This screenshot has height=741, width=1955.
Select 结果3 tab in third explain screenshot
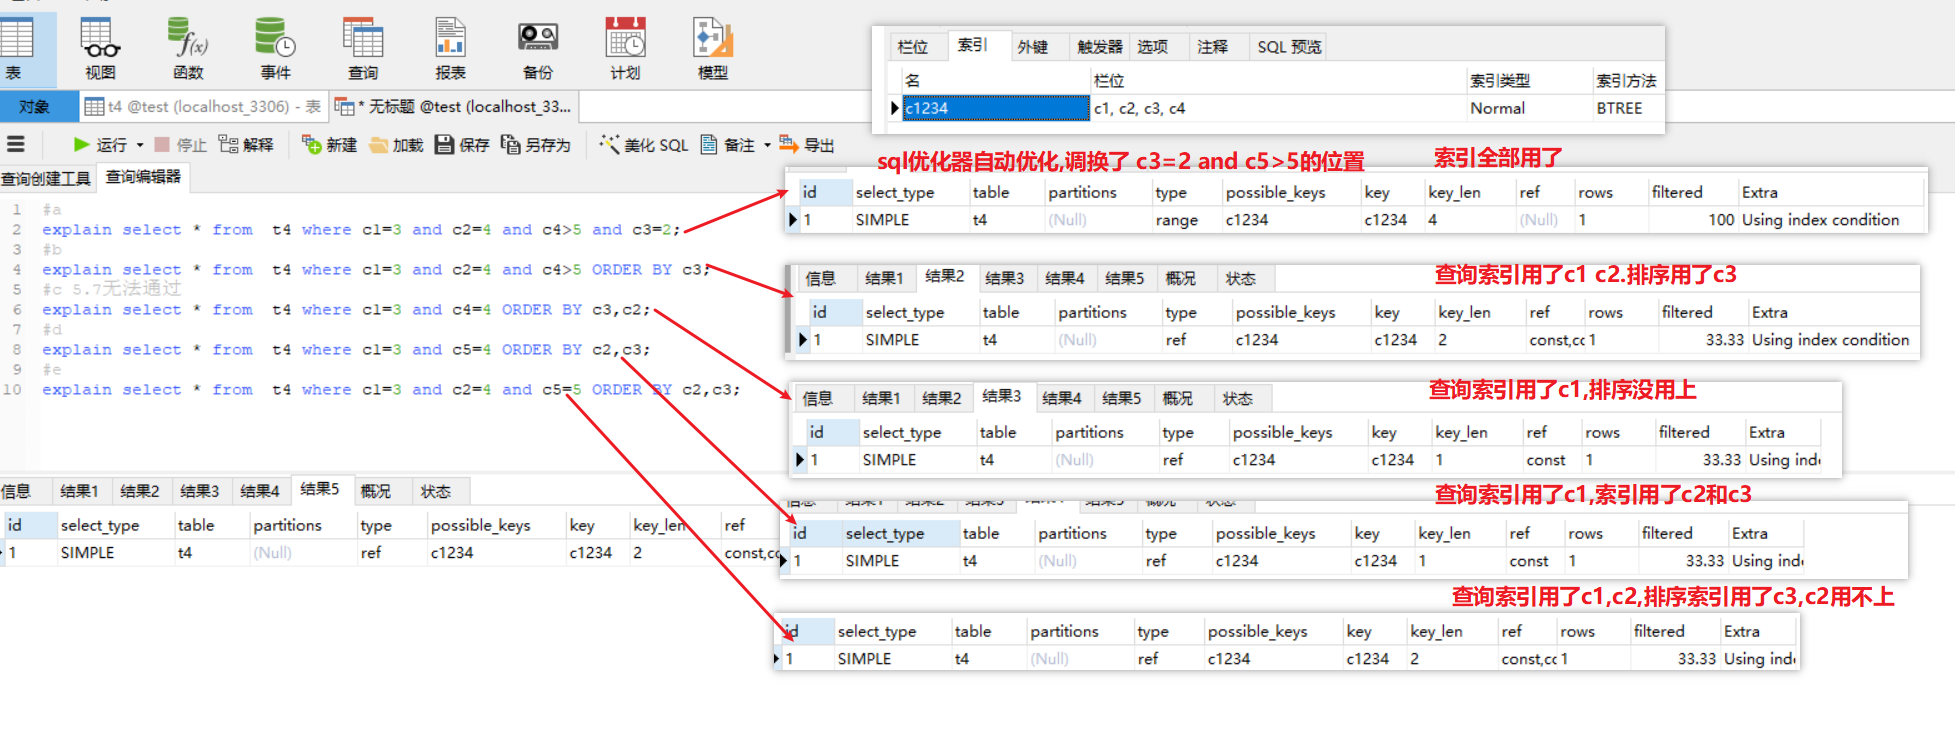[x=1001, y=396]
